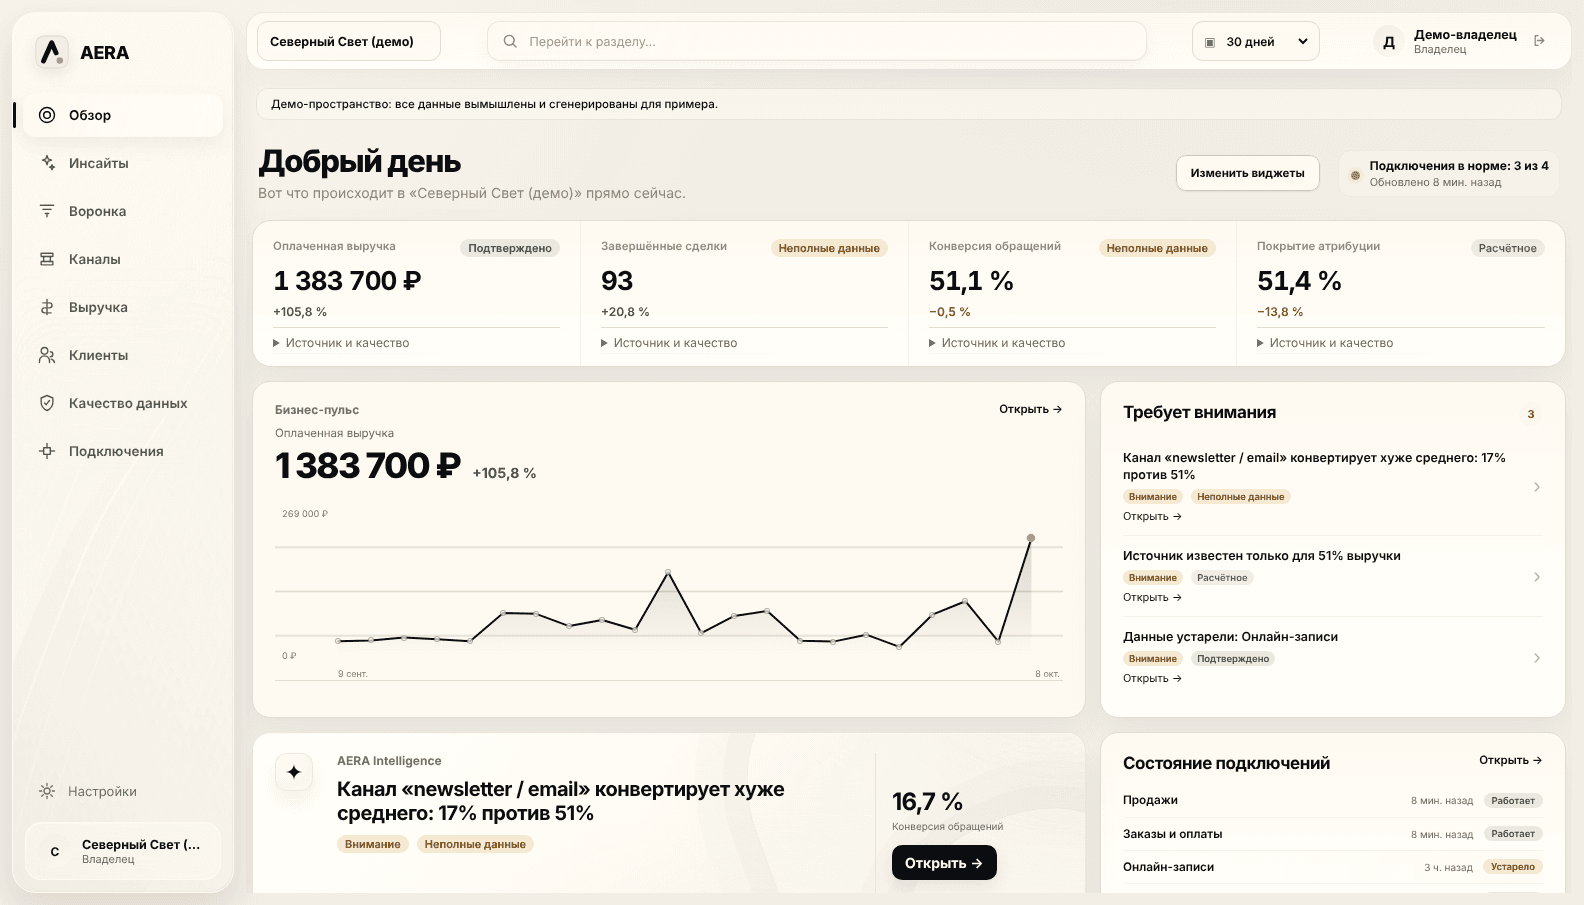Click the Обзор sidebar icon

47,115
